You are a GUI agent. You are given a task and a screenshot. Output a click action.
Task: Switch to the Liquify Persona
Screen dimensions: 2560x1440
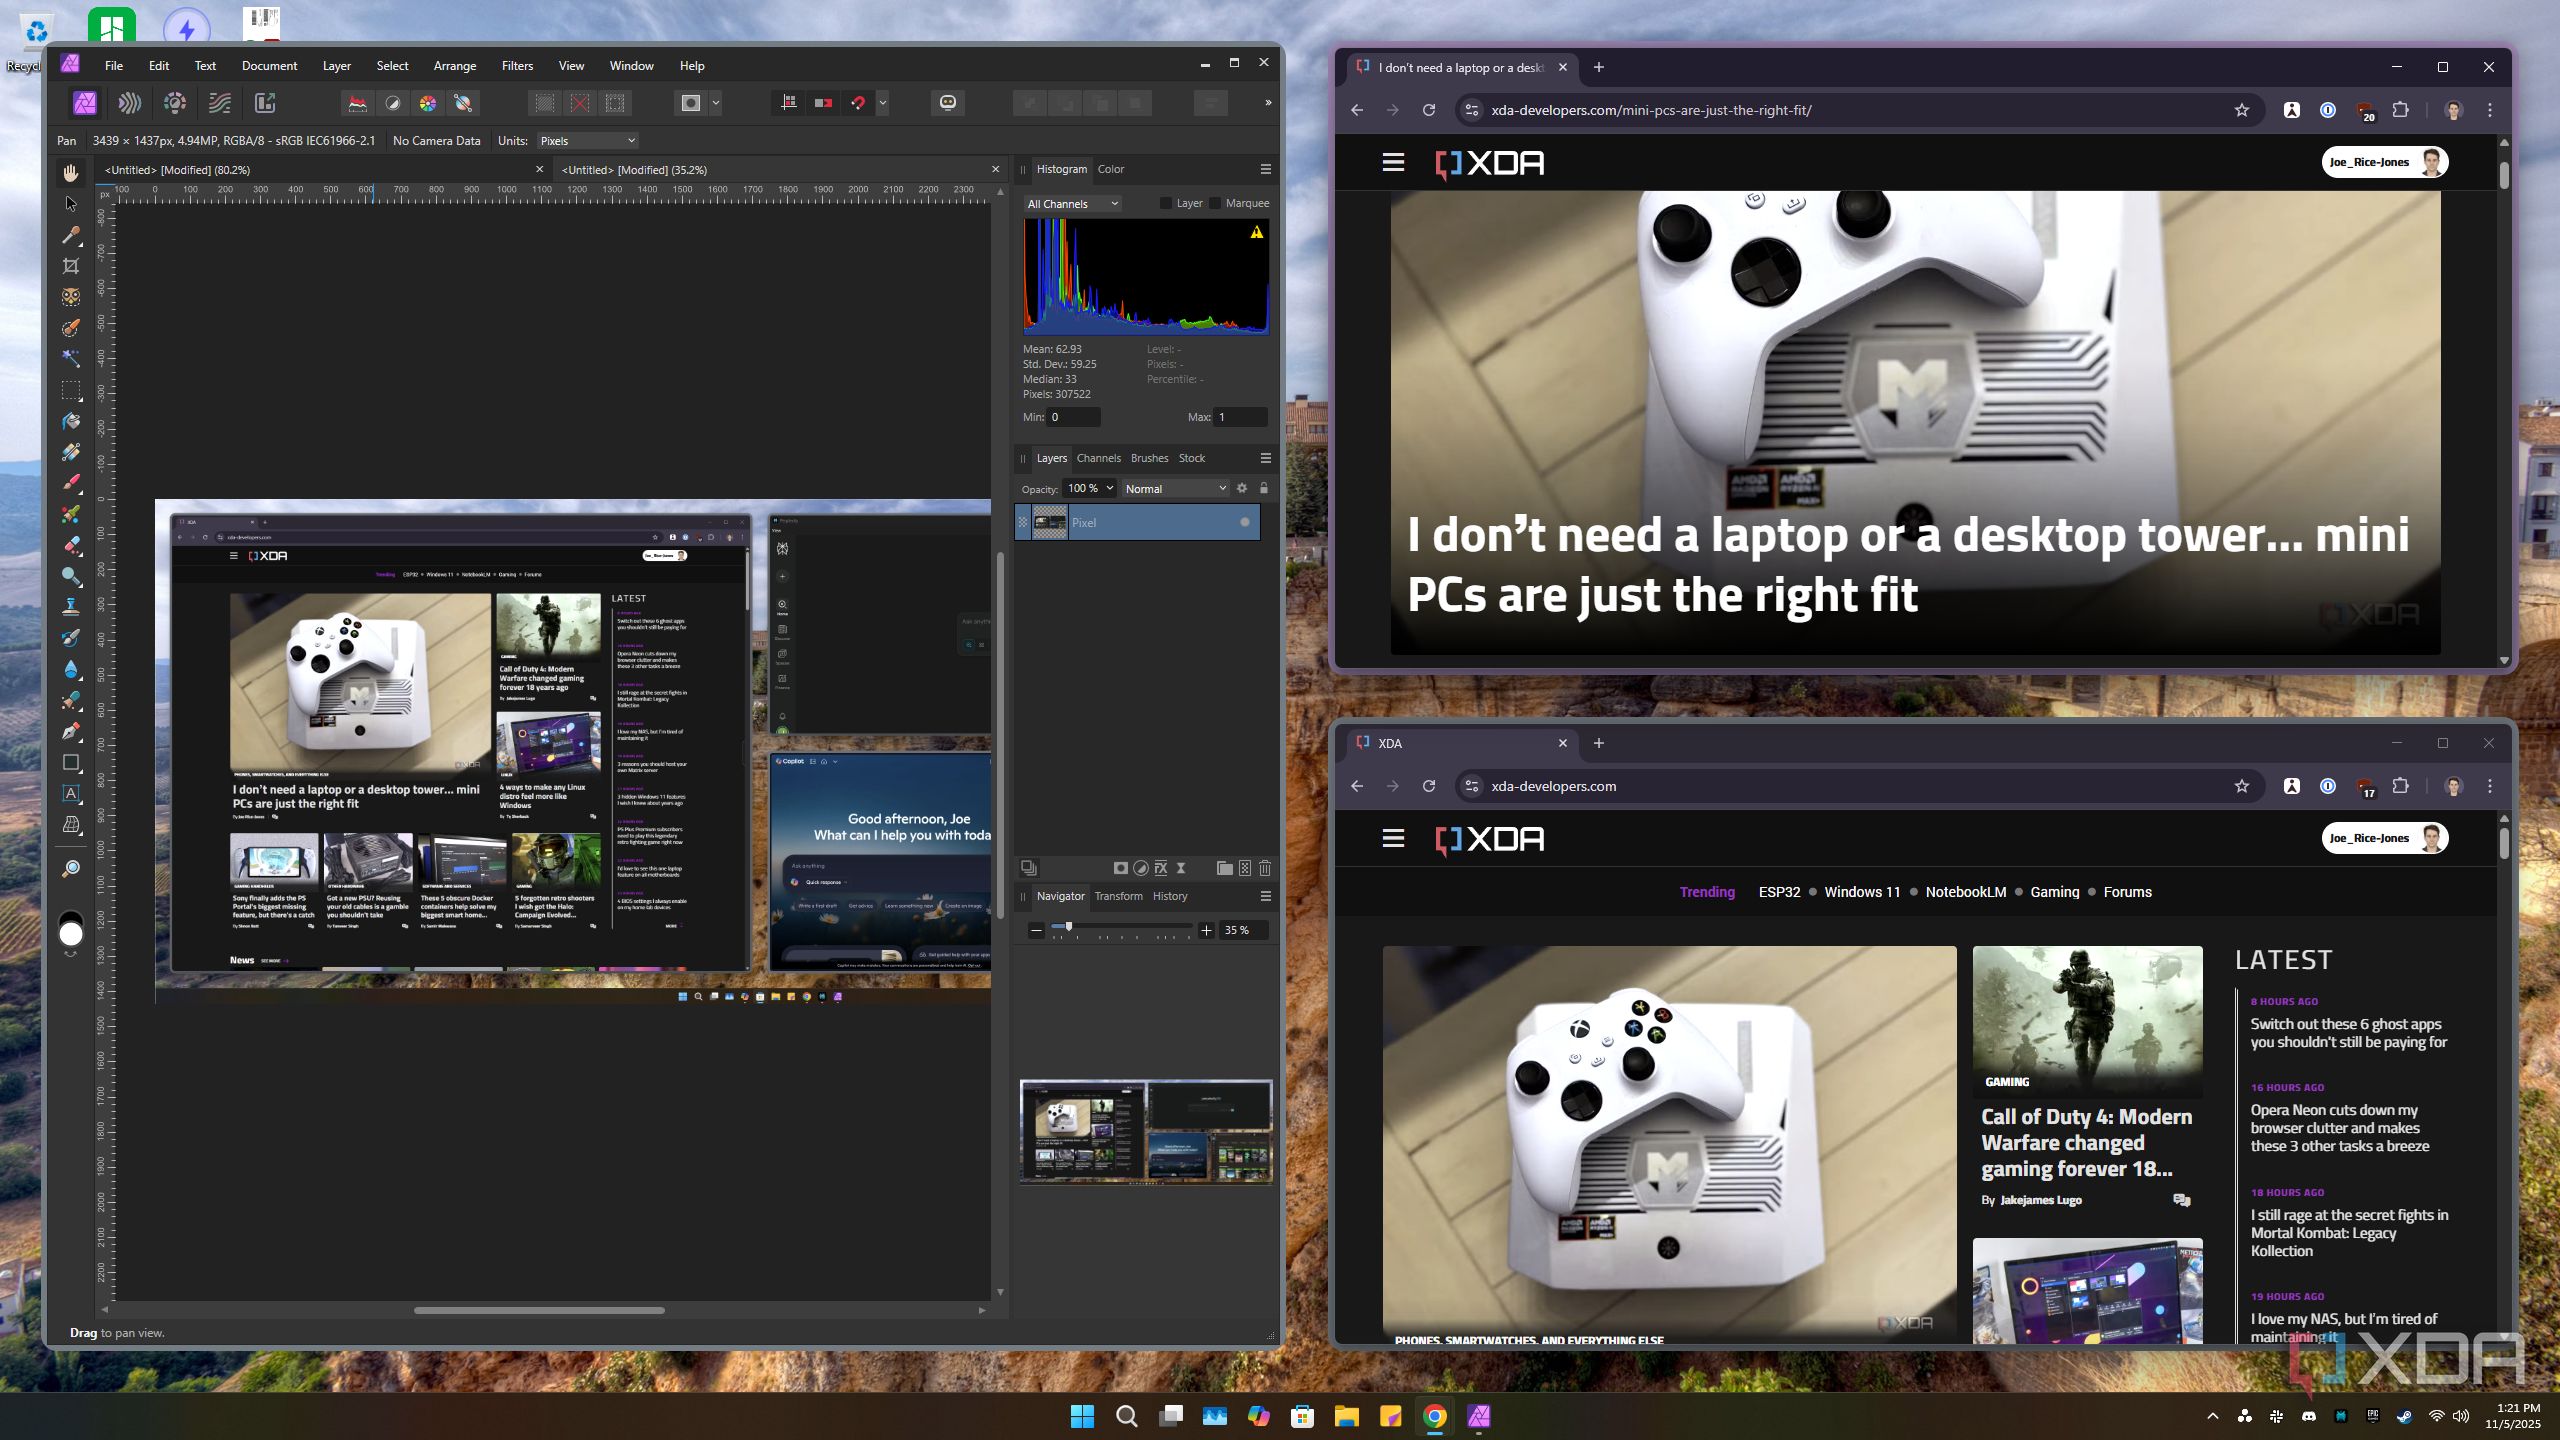[130, 102]
